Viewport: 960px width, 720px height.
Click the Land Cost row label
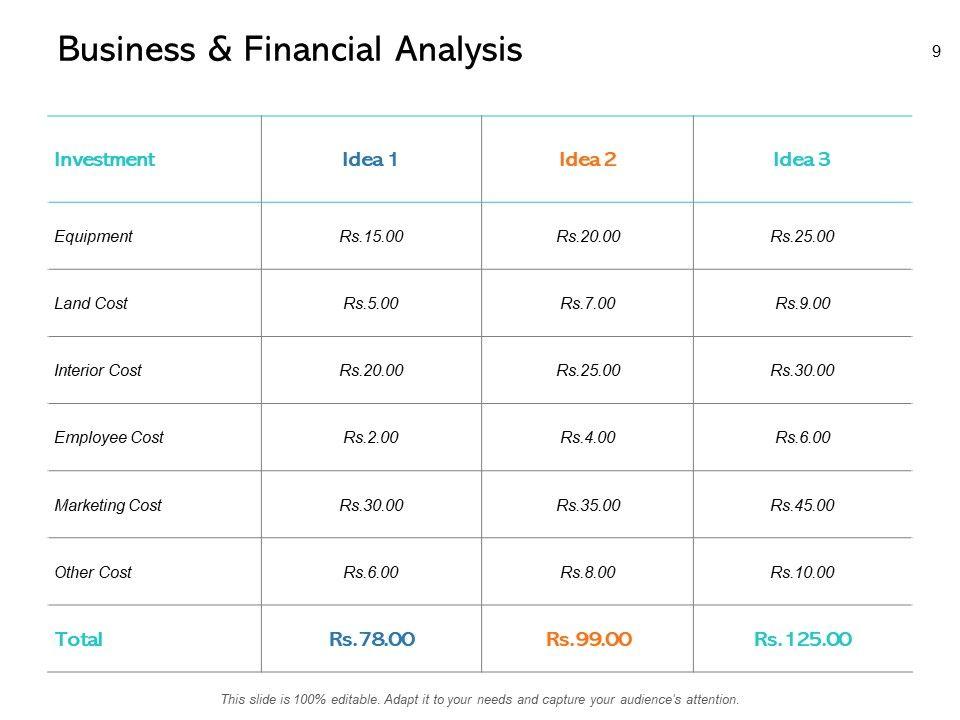91,303
